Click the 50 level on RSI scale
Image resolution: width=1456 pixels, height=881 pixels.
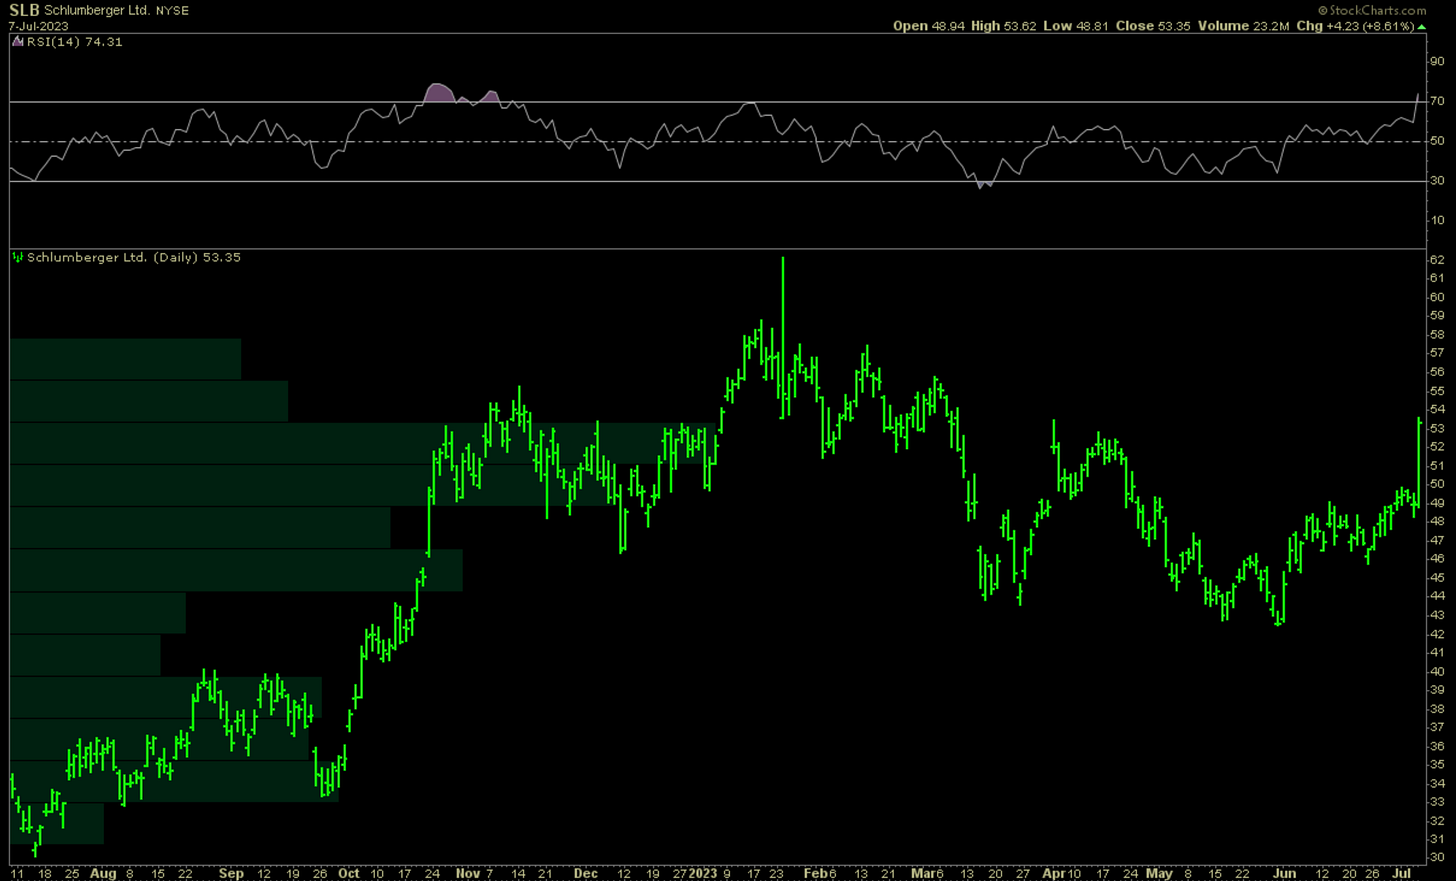click(1437, 141)
